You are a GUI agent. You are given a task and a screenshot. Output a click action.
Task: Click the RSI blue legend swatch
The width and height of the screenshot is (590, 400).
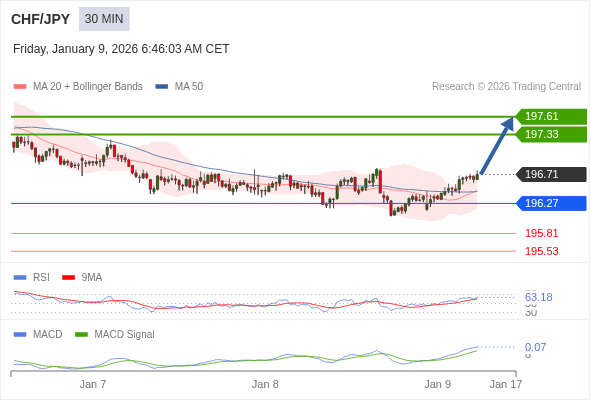20,278
